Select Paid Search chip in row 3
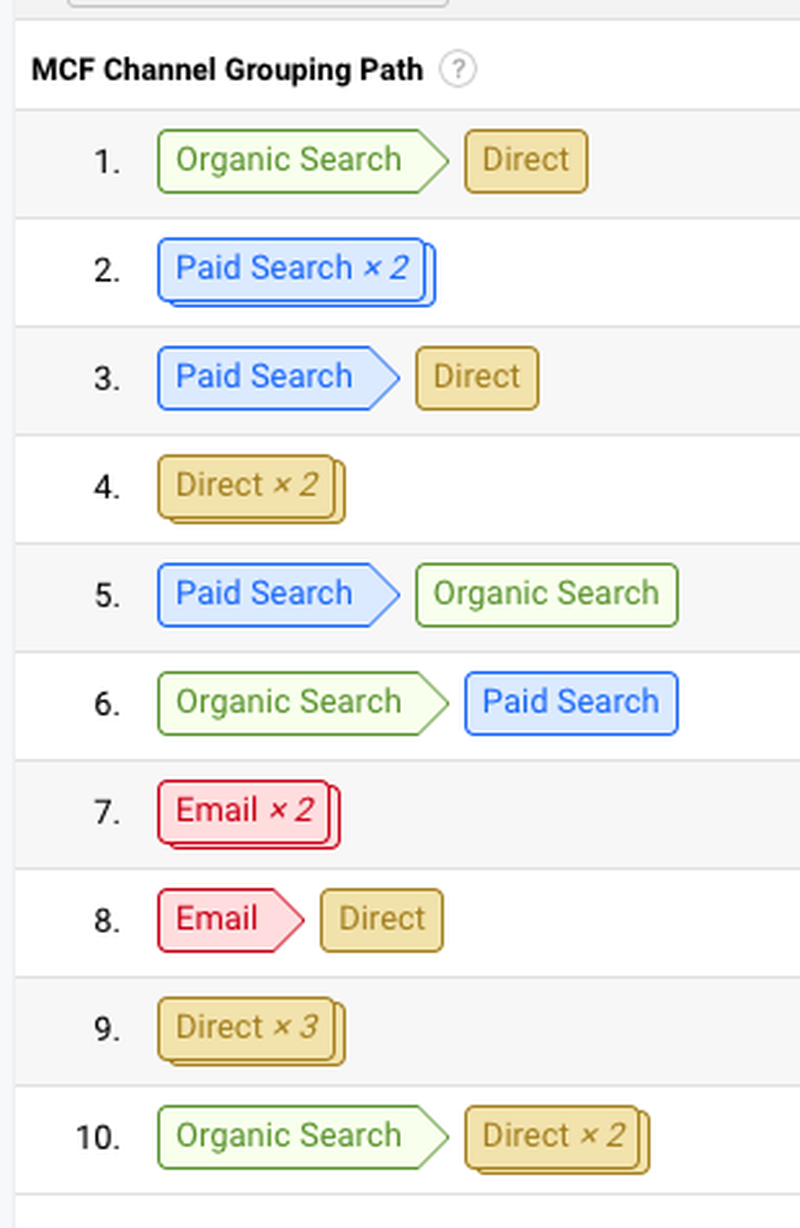 click(265, 377)
